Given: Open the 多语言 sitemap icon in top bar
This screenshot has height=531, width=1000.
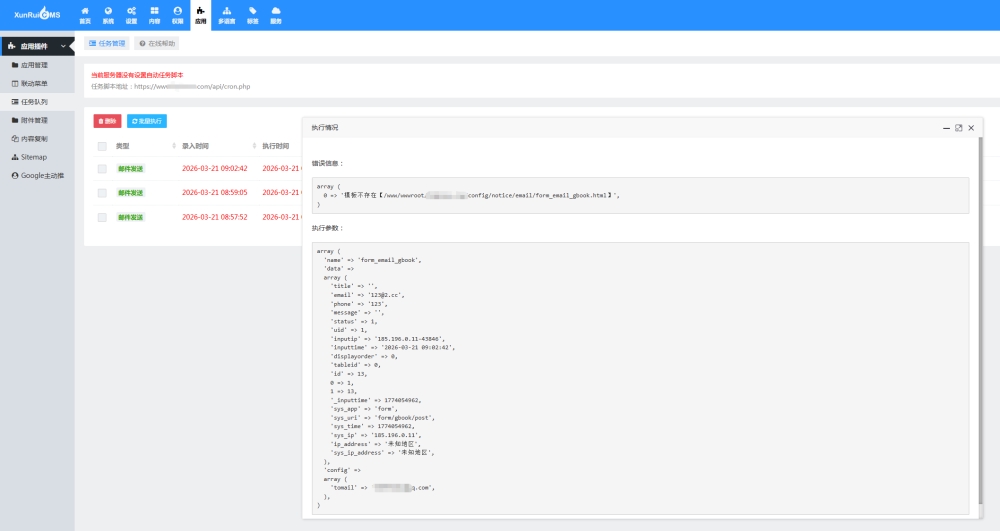Looking at the screenshot, I should tap(227, 14).
